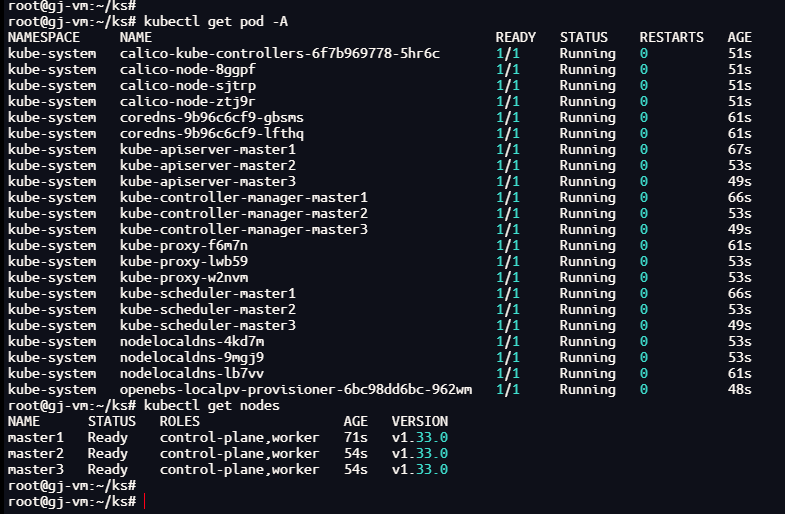Select the kube-apiserver-master2 pod name
Viewport: 785px width, 514px height.
pos(207,165)
